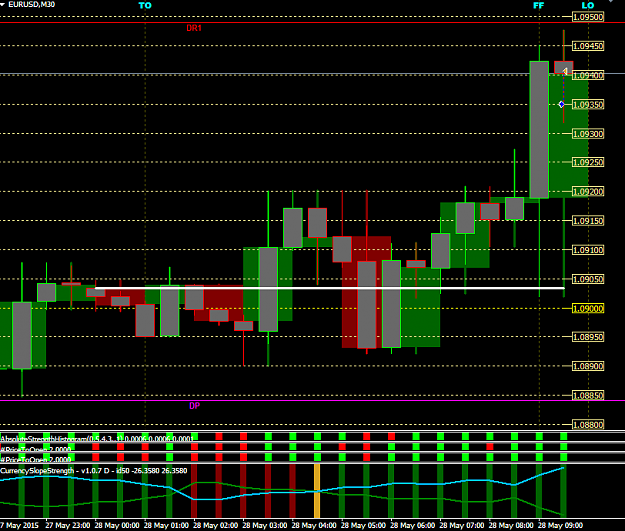
Task: Click the 28 May 01:00 time label
Action: click(166, 525)
